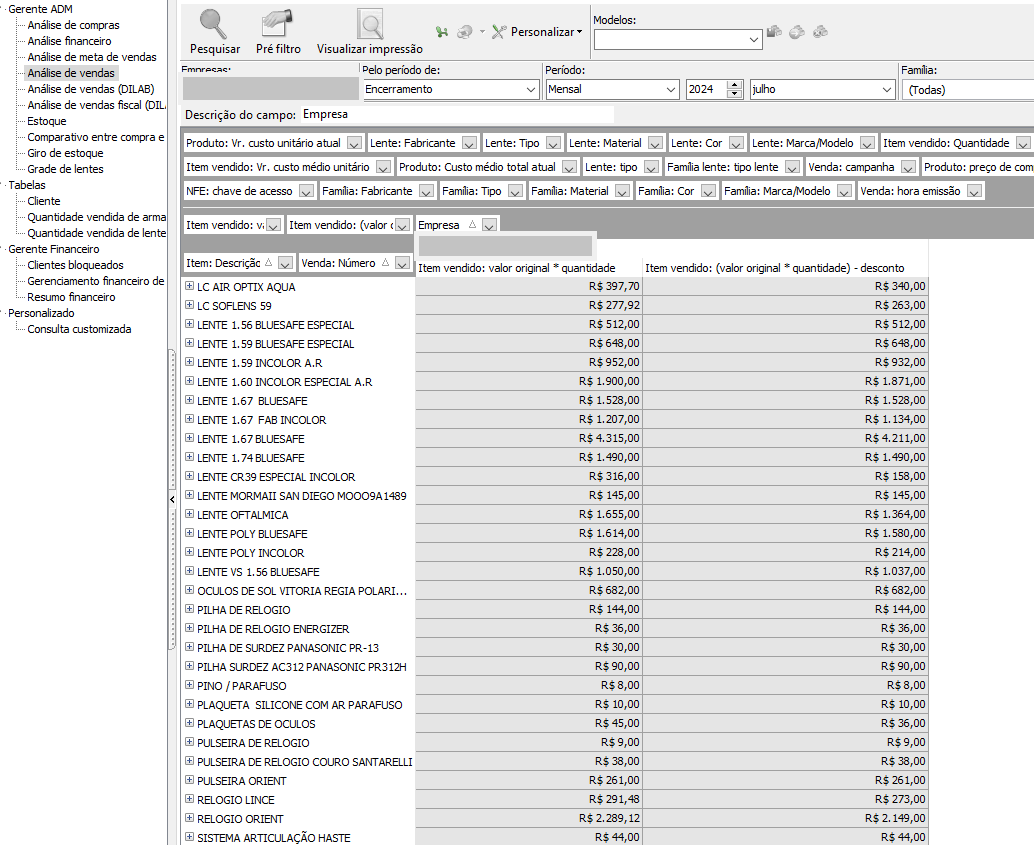Click the green export icon in toolbar
The height and width of the screenshot is (846, 1034).
442,32
